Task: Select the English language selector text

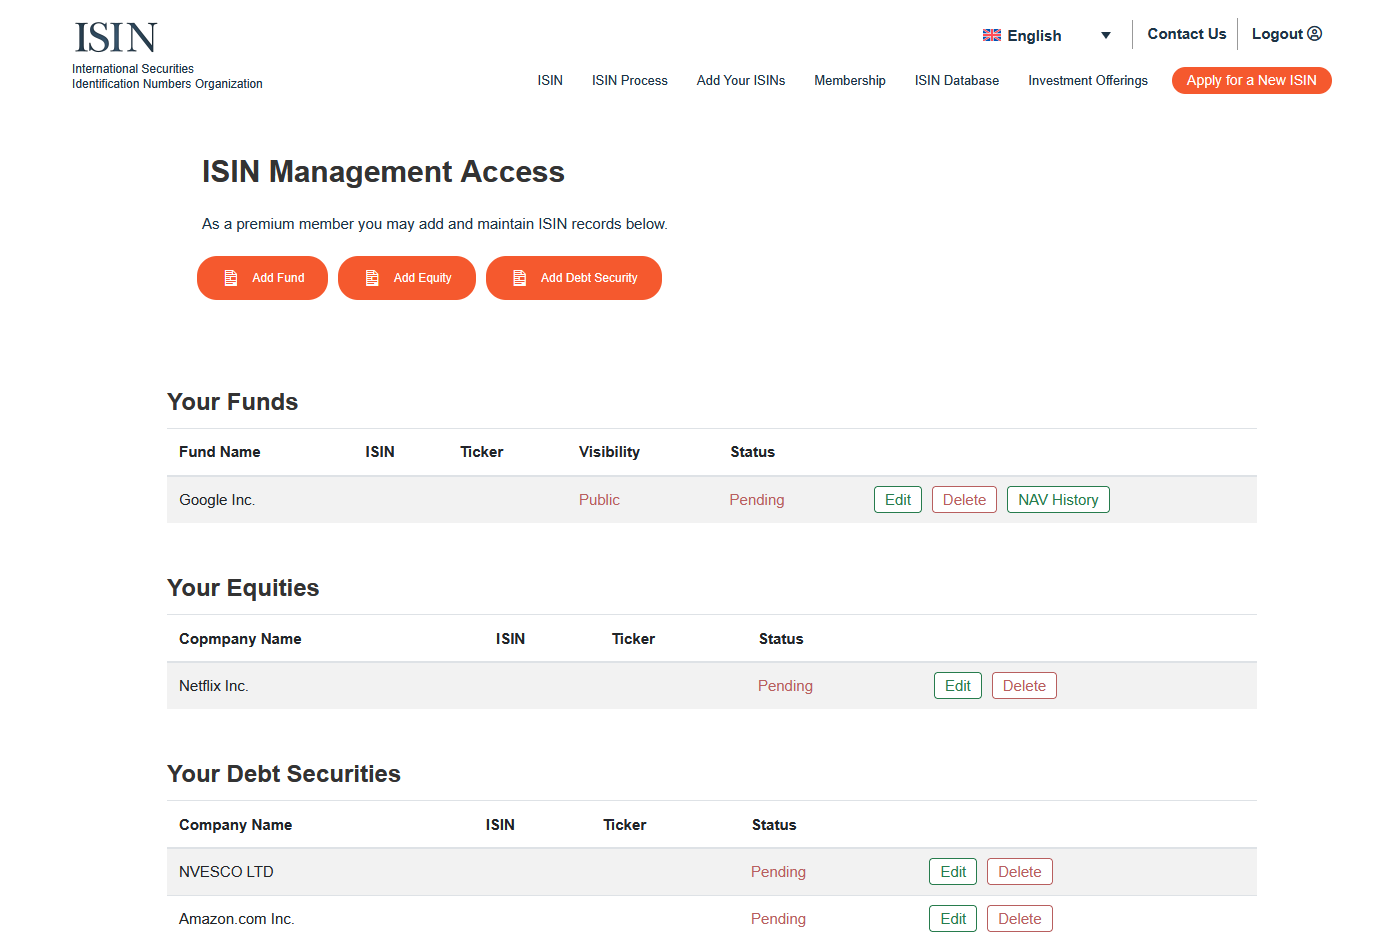Action: (x=1034, y=36)
